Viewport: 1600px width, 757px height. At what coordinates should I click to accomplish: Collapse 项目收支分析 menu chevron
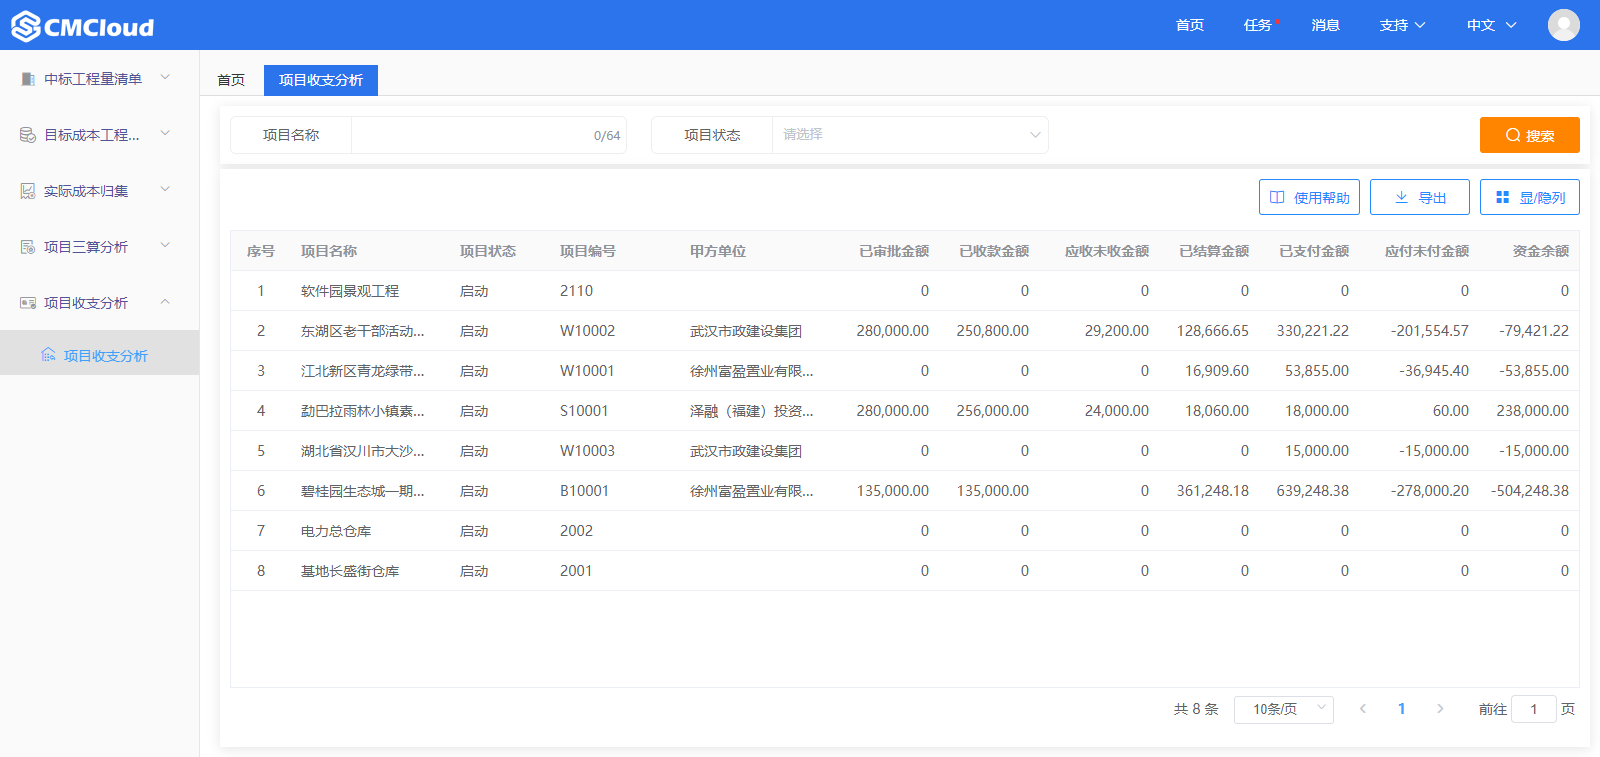pos(165,301)
